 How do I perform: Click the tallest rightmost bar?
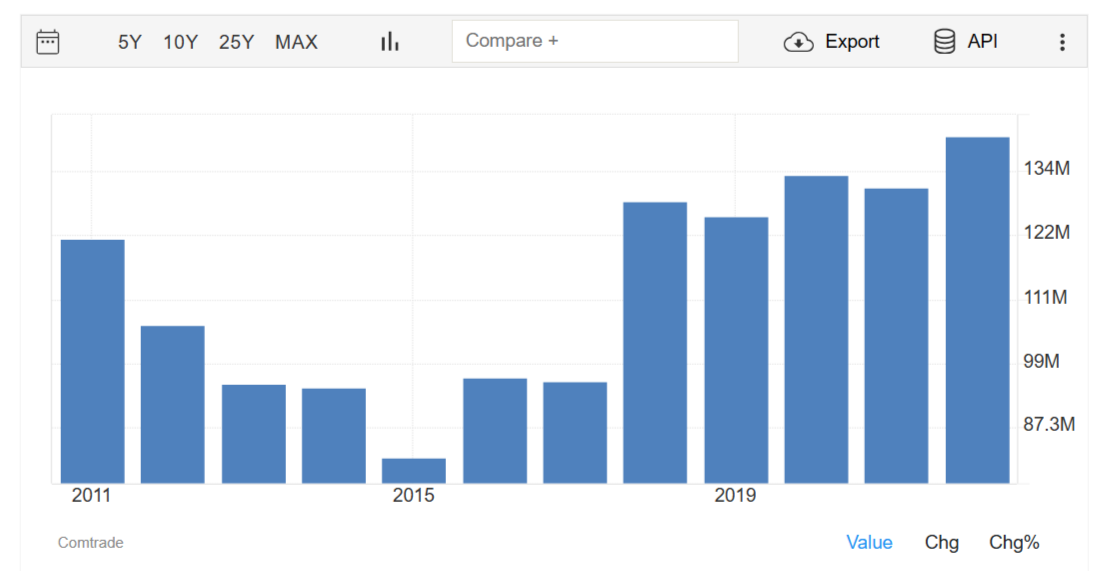(977, 310)
